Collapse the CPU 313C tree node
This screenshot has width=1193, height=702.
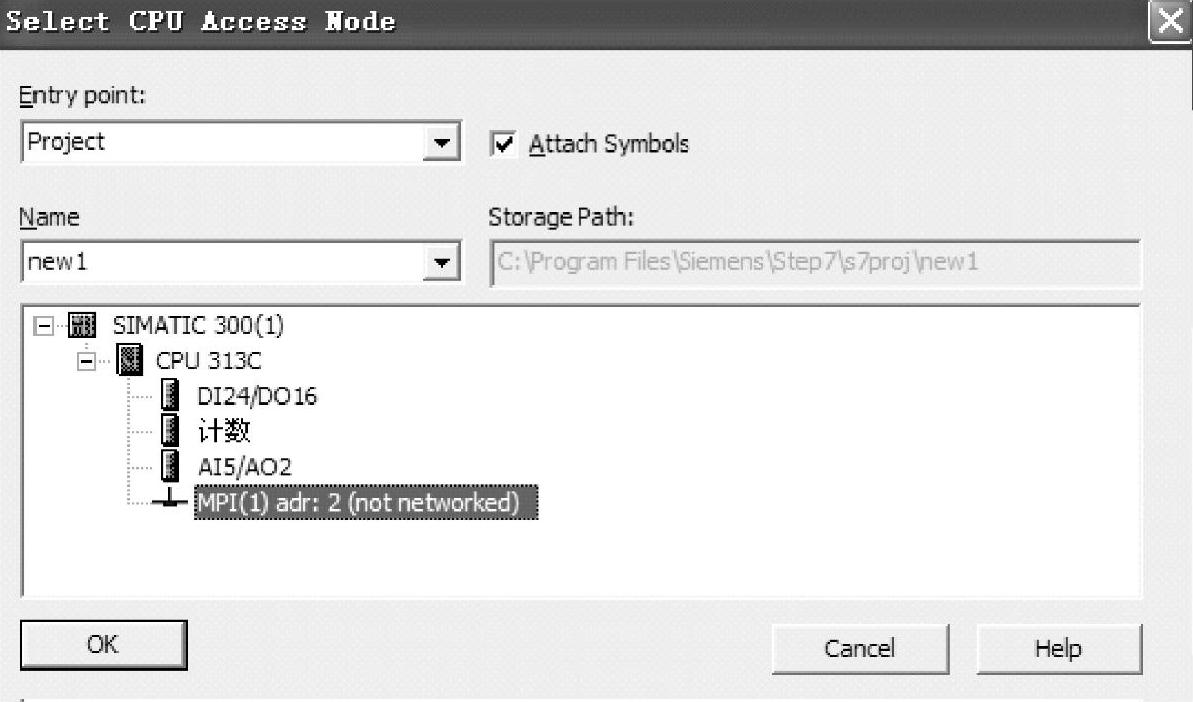tap(89, 361)
